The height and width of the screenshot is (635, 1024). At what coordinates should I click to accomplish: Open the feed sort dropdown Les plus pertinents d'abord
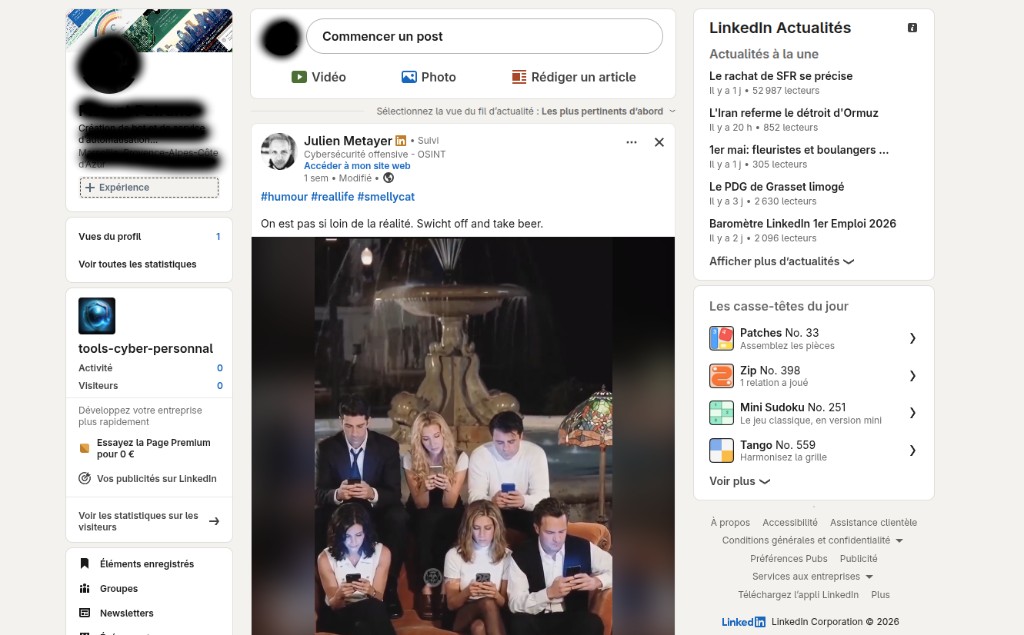607,111
